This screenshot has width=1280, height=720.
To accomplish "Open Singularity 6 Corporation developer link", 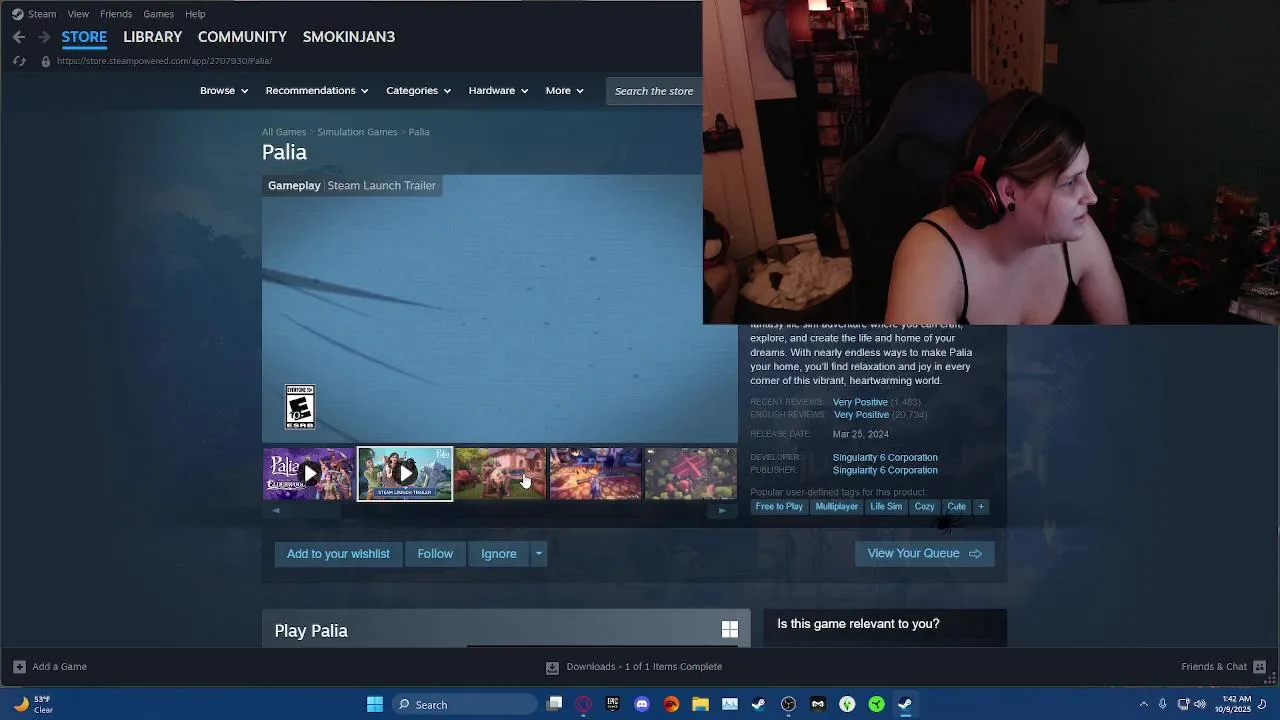I will point(885,458).
